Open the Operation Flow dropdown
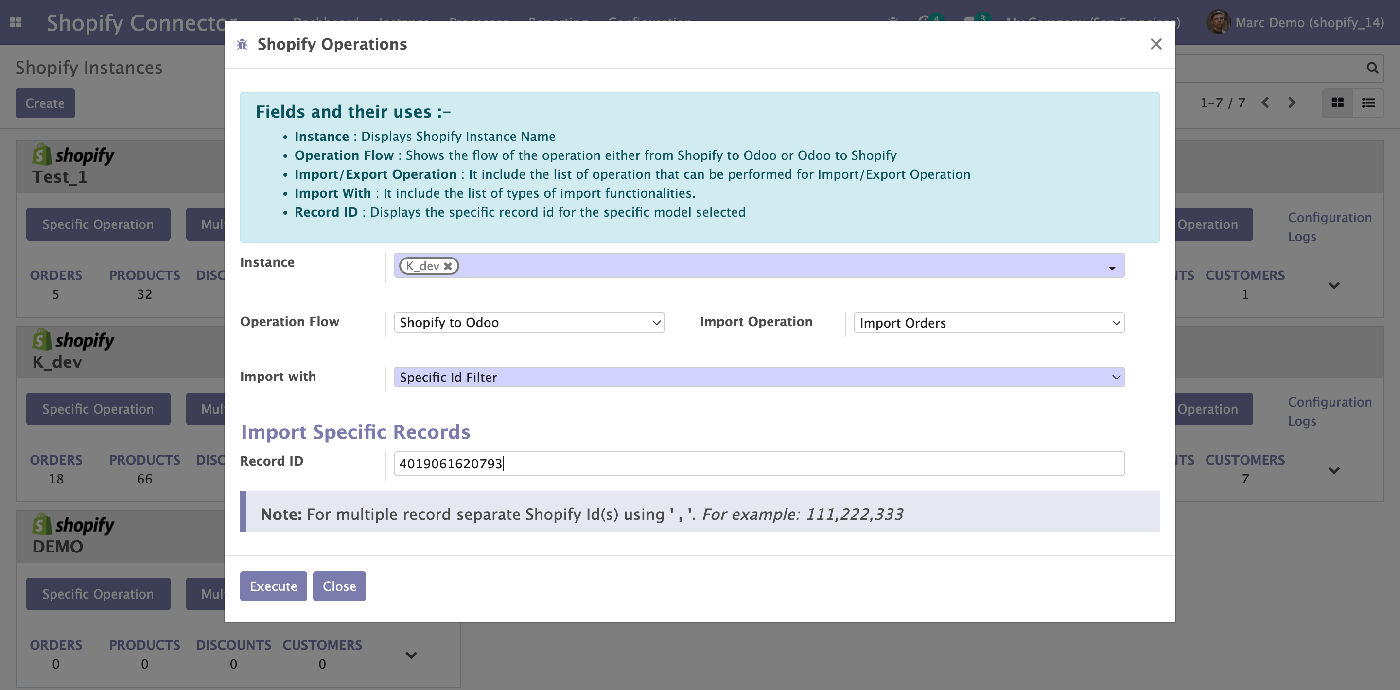 [x=529, y=323]
